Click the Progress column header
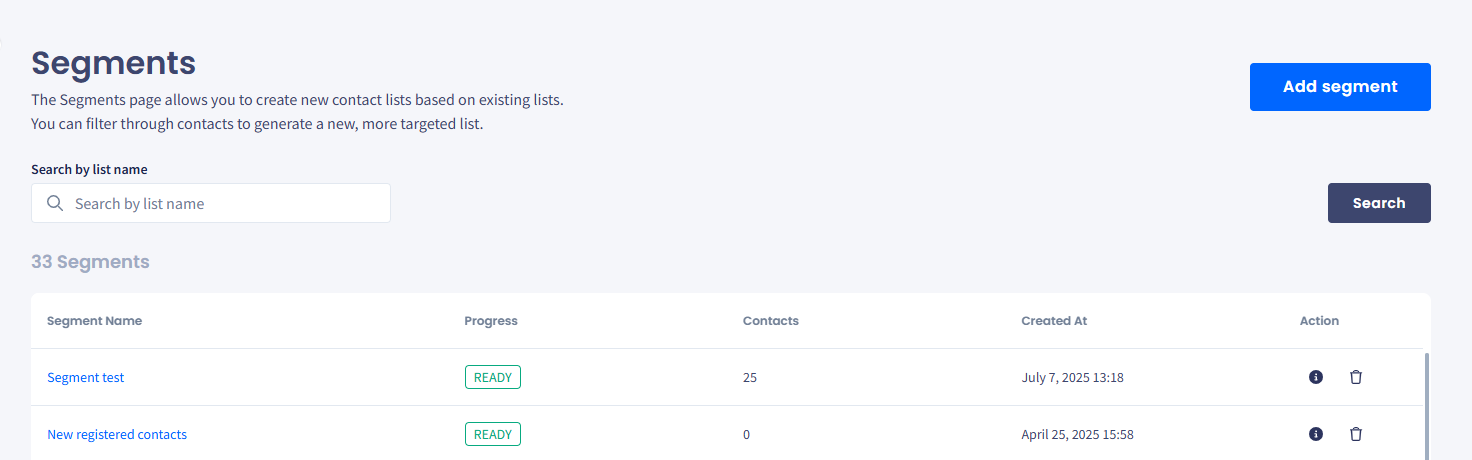The height and width of the screenshot is (460, 1472). 491,321
